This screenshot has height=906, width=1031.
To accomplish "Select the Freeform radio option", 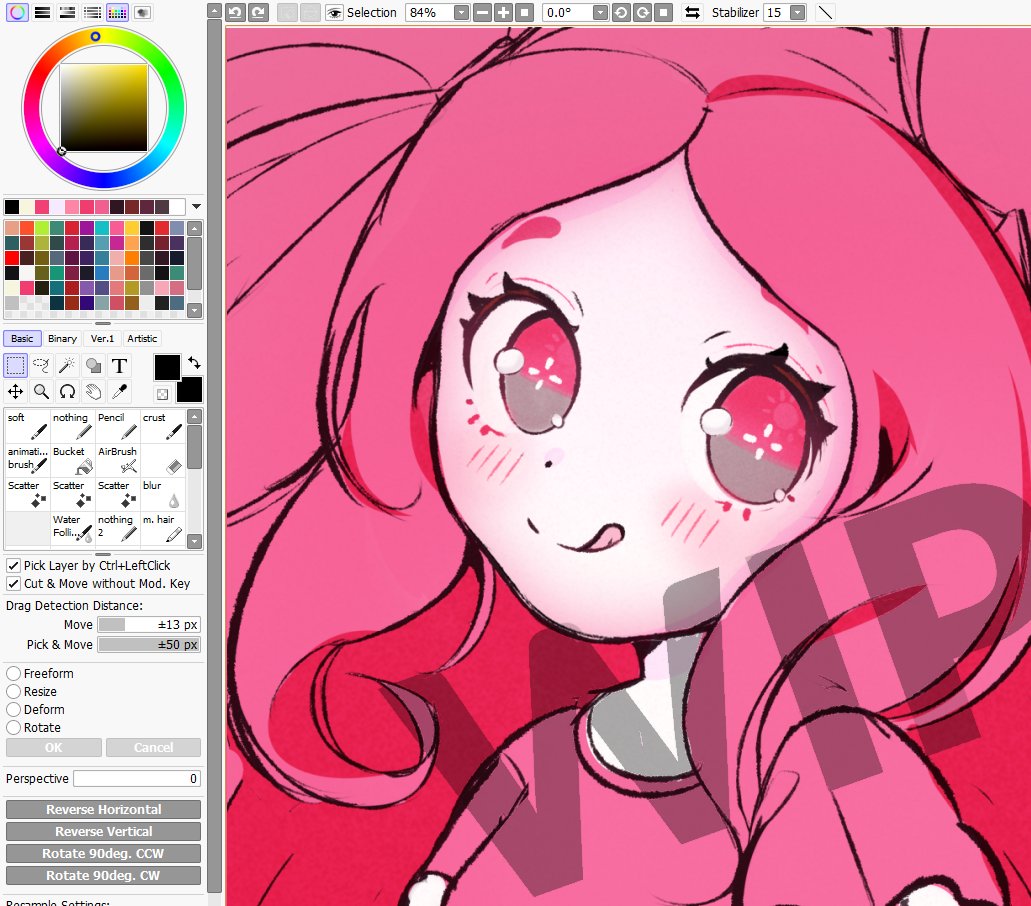I will point(13,674).
